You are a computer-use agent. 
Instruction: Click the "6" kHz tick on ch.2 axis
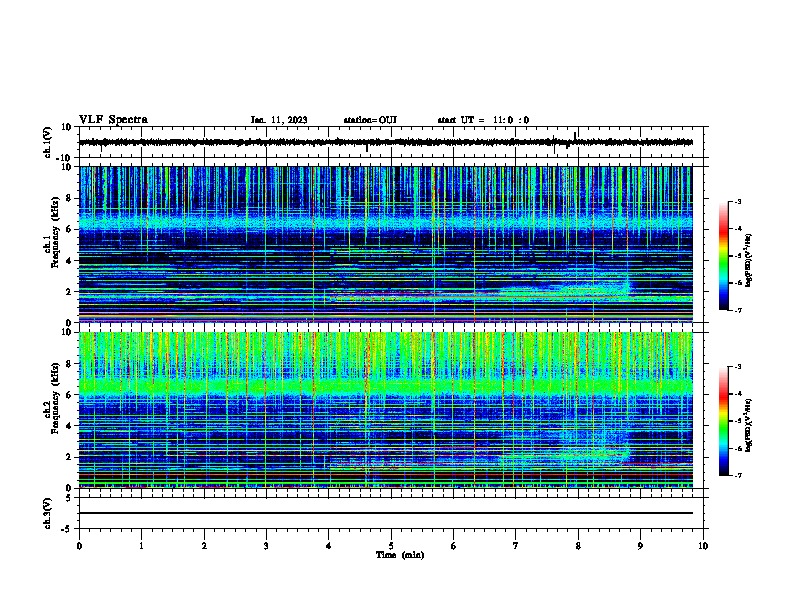(70, 395)
